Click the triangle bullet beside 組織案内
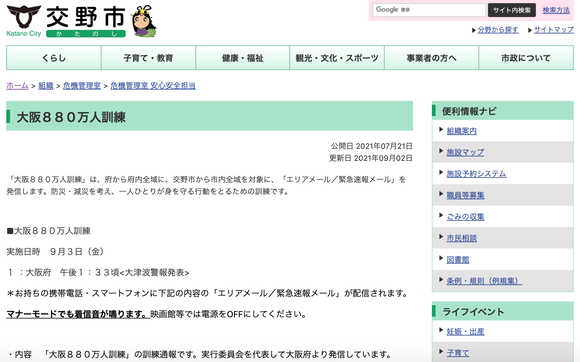Viewport: 580px width, 362px height. 441,129
